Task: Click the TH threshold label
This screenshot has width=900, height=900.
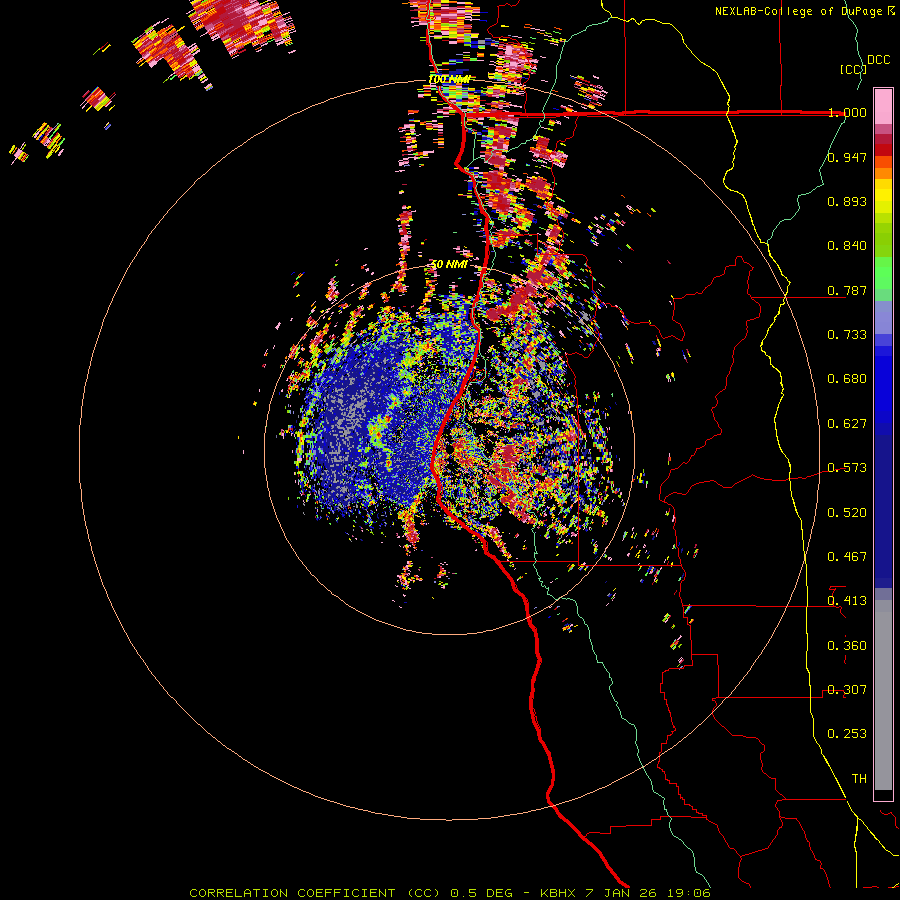Action: (859, 779)
